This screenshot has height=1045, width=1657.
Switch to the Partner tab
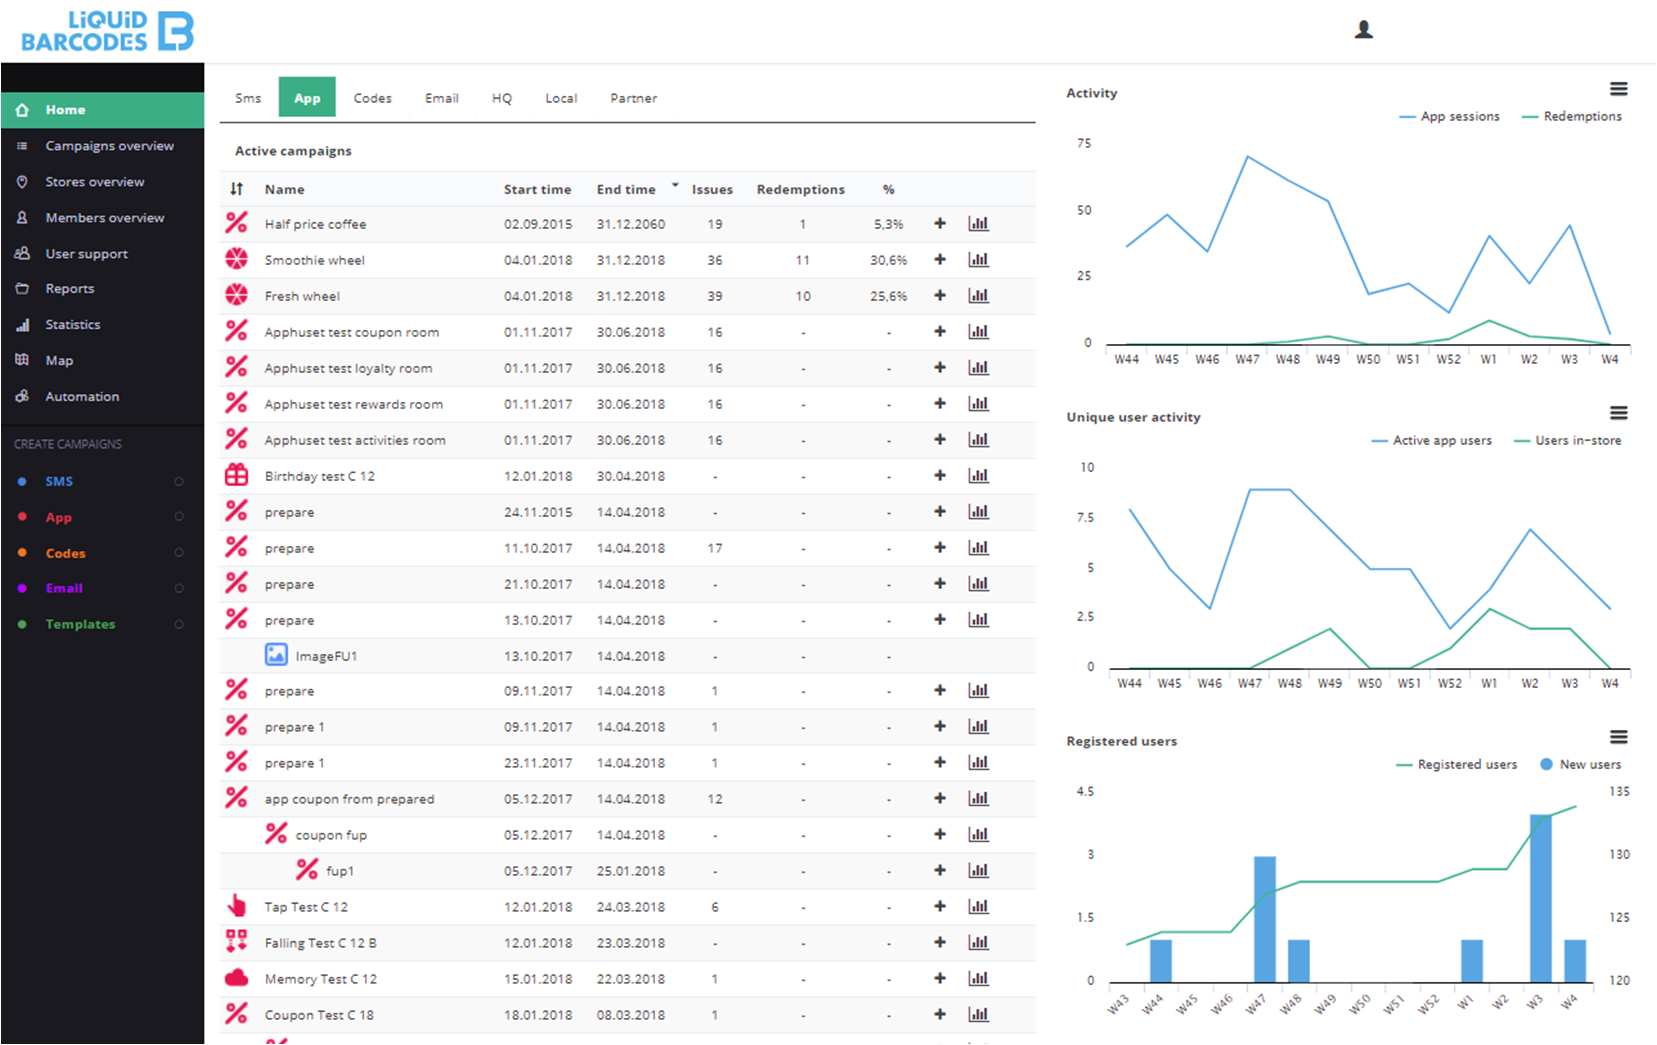click(633, 98)
